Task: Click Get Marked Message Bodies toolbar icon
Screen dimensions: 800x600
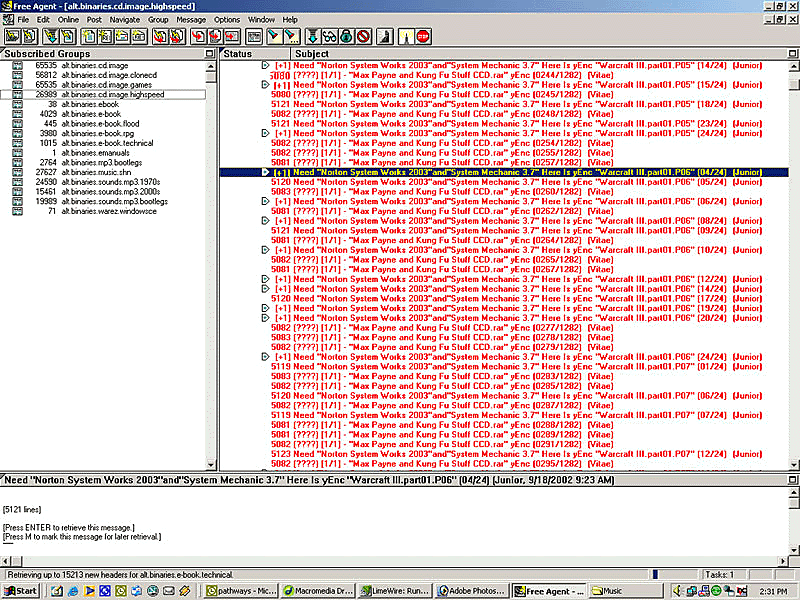Action: [50, 36]
